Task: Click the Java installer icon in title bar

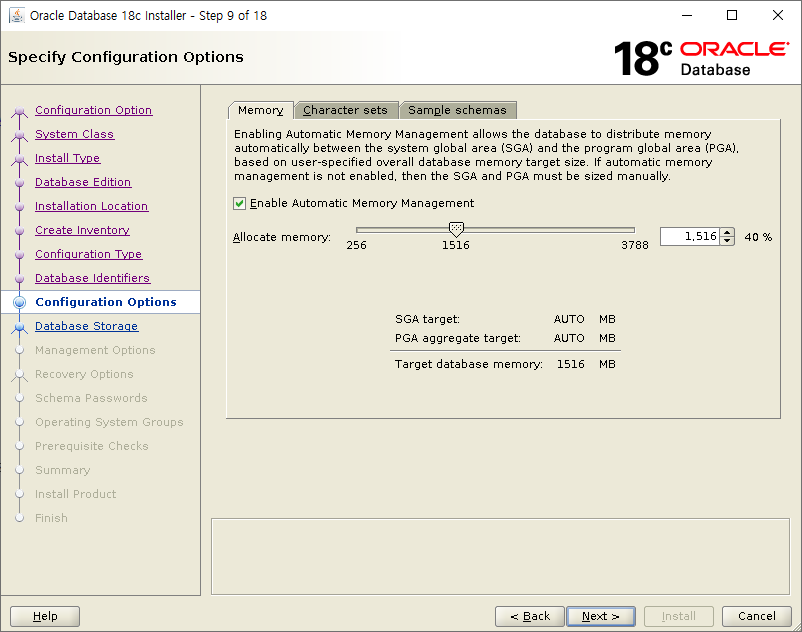Action: (x=17, y=15)
